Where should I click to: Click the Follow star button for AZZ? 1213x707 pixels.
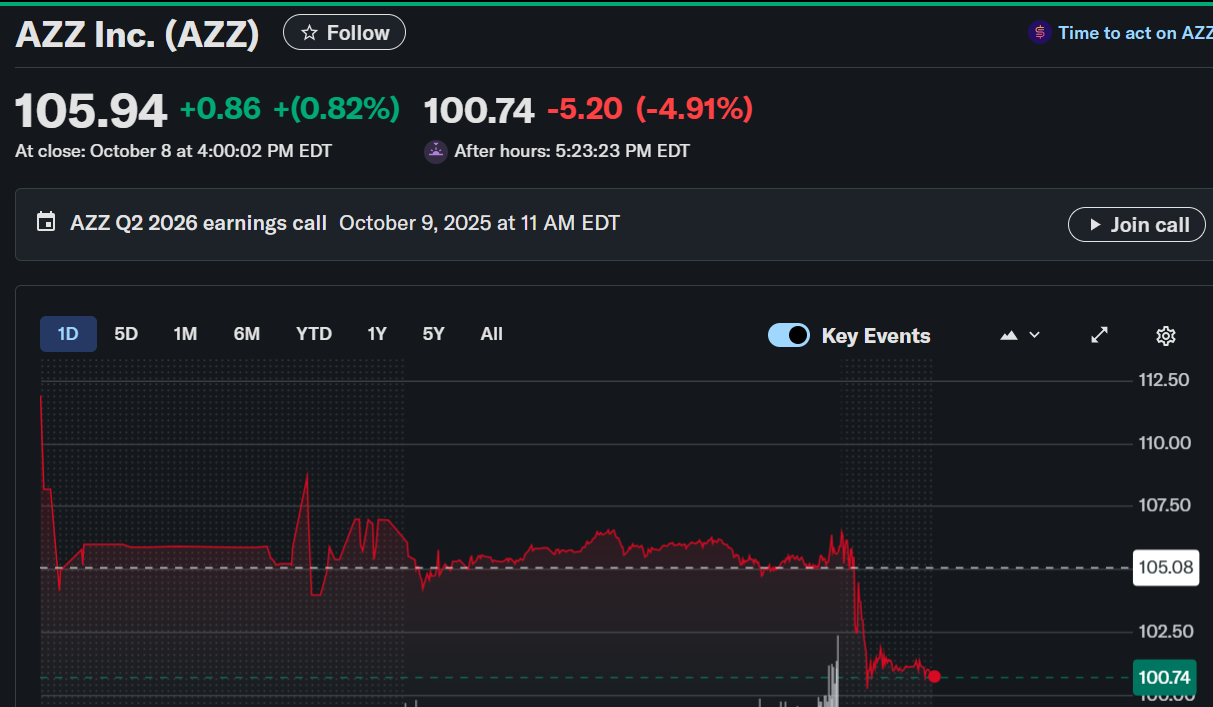(x=344, y=33)
